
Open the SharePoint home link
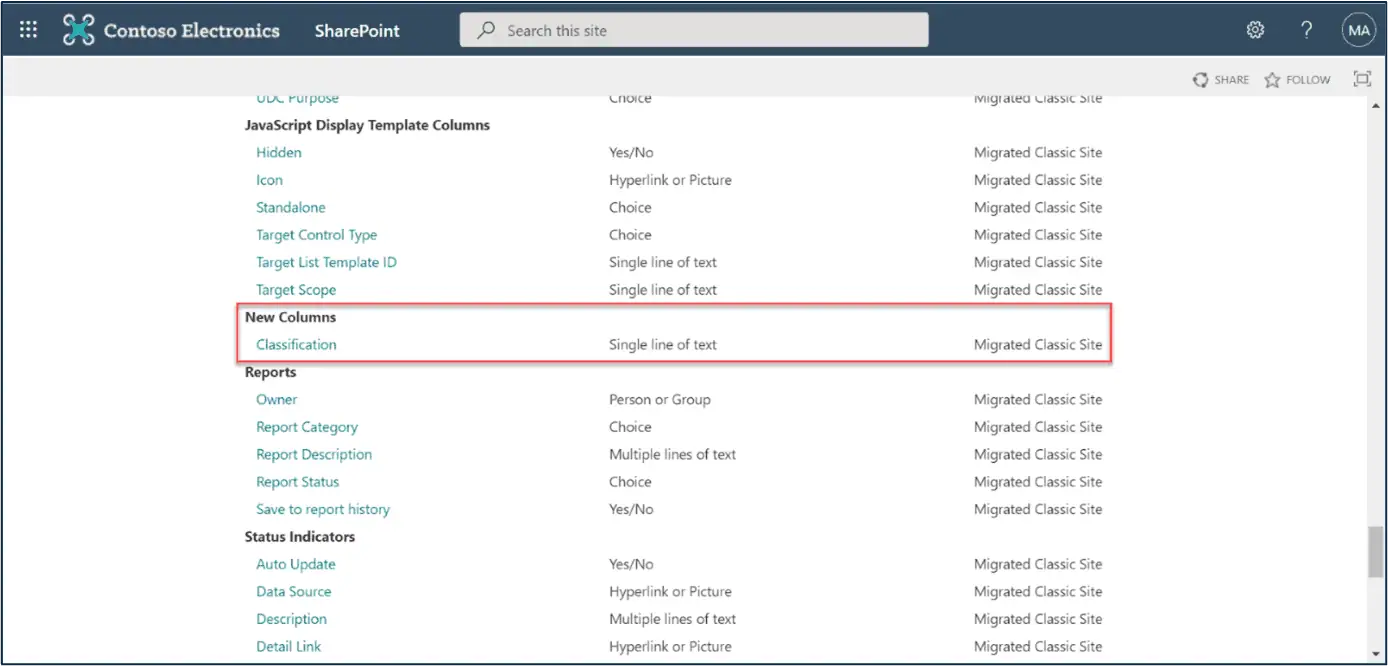(x=357, y=30)
